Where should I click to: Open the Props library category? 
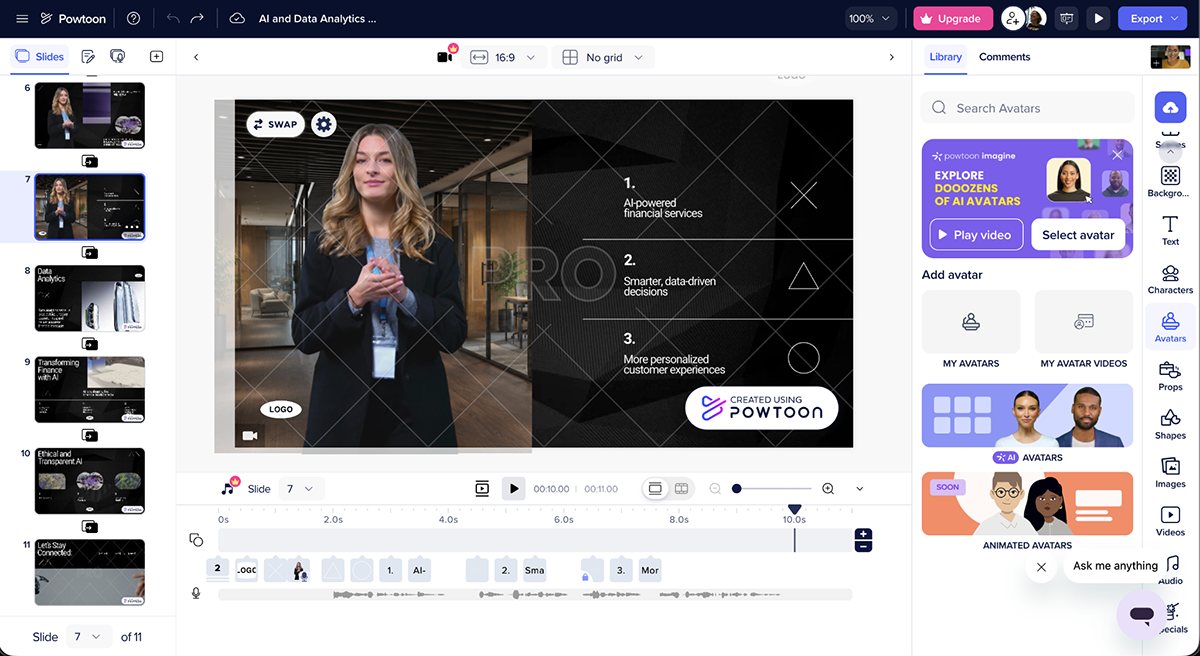(x=1170, y=376)
